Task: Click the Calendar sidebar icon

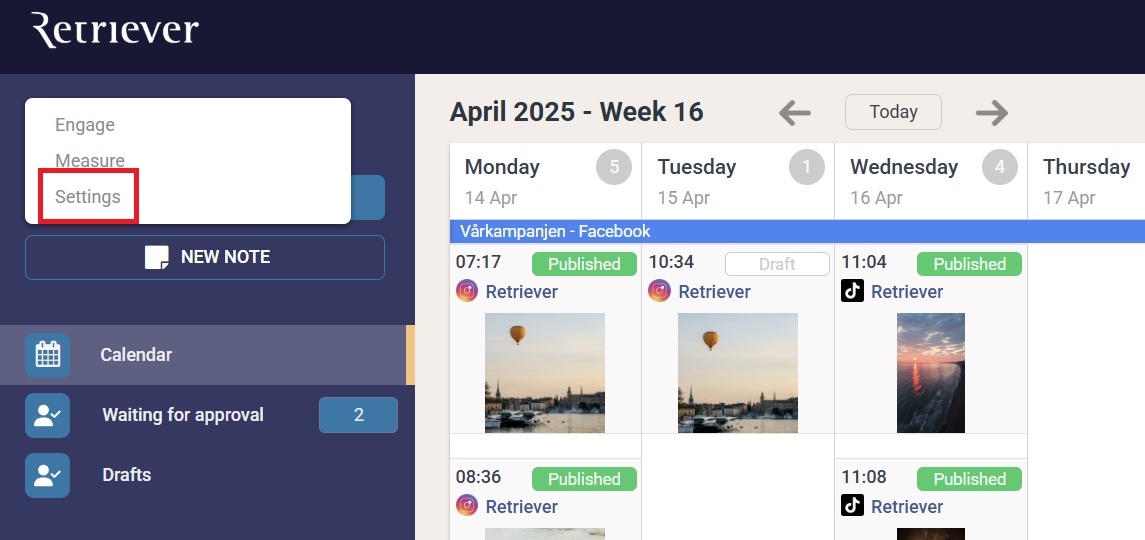Action: pos(48,355)
